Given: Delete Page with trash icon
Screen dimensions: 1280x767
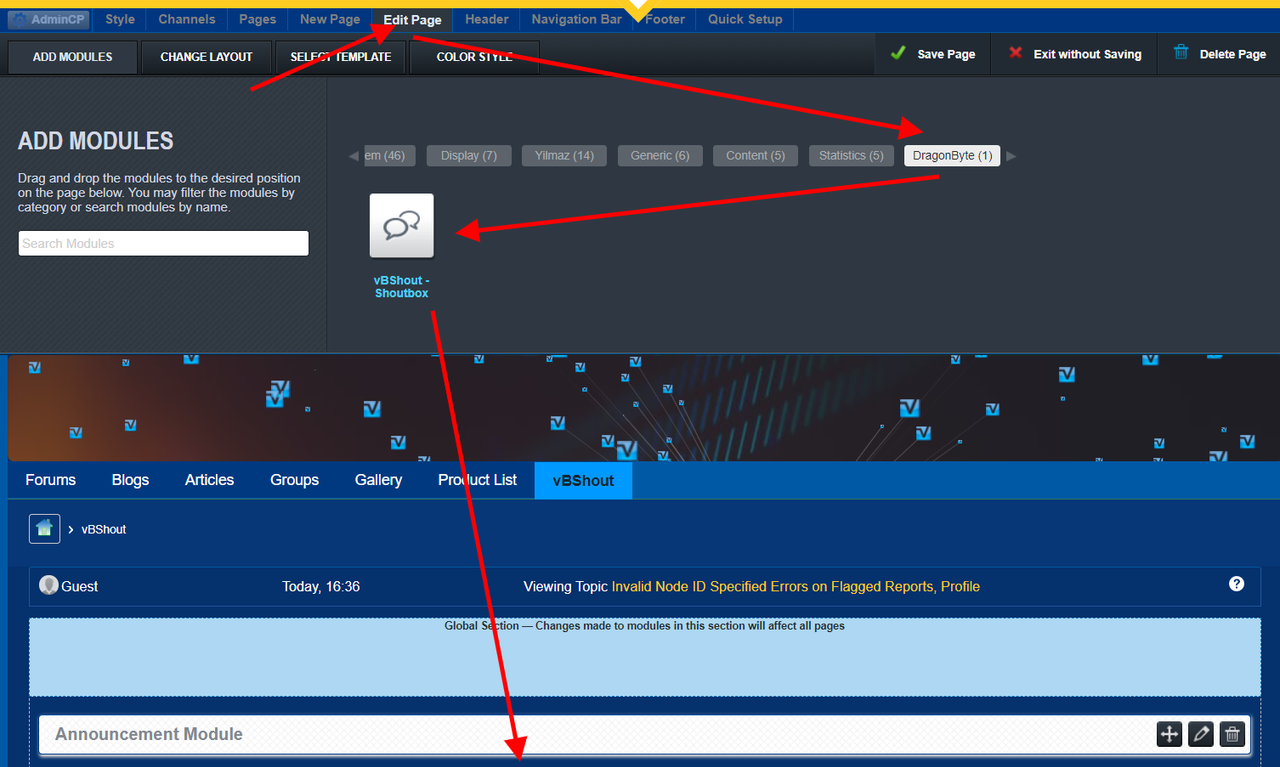Looking at the screenshot, I should [1219, 54].
